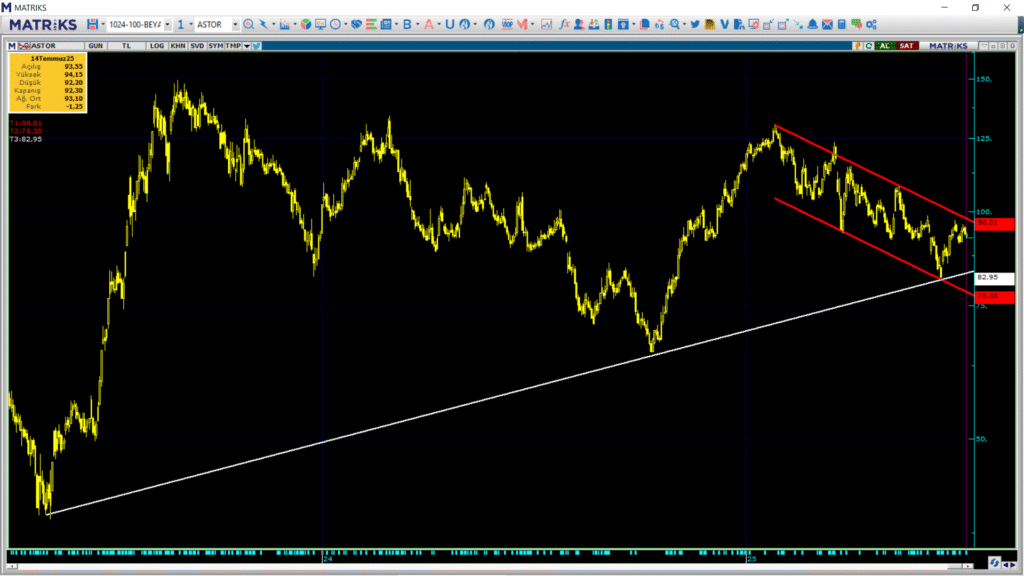Toggle LOG scale on chart
1024x576 pixels.
[x=157, y=45]
